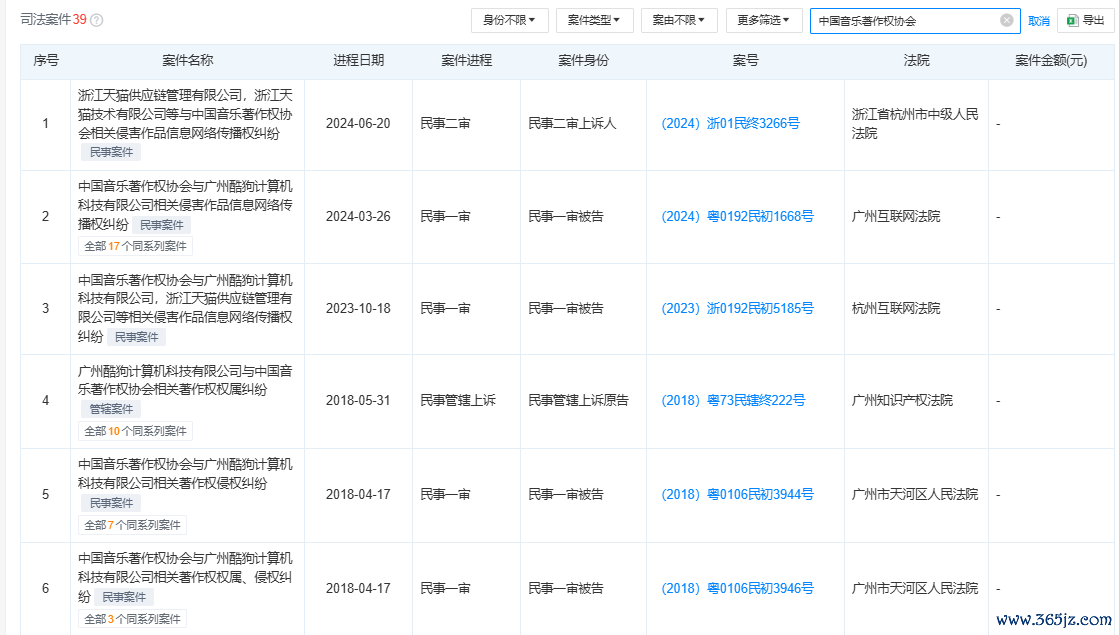
Task: Click the 进程日期 column header
Action: 358,61
